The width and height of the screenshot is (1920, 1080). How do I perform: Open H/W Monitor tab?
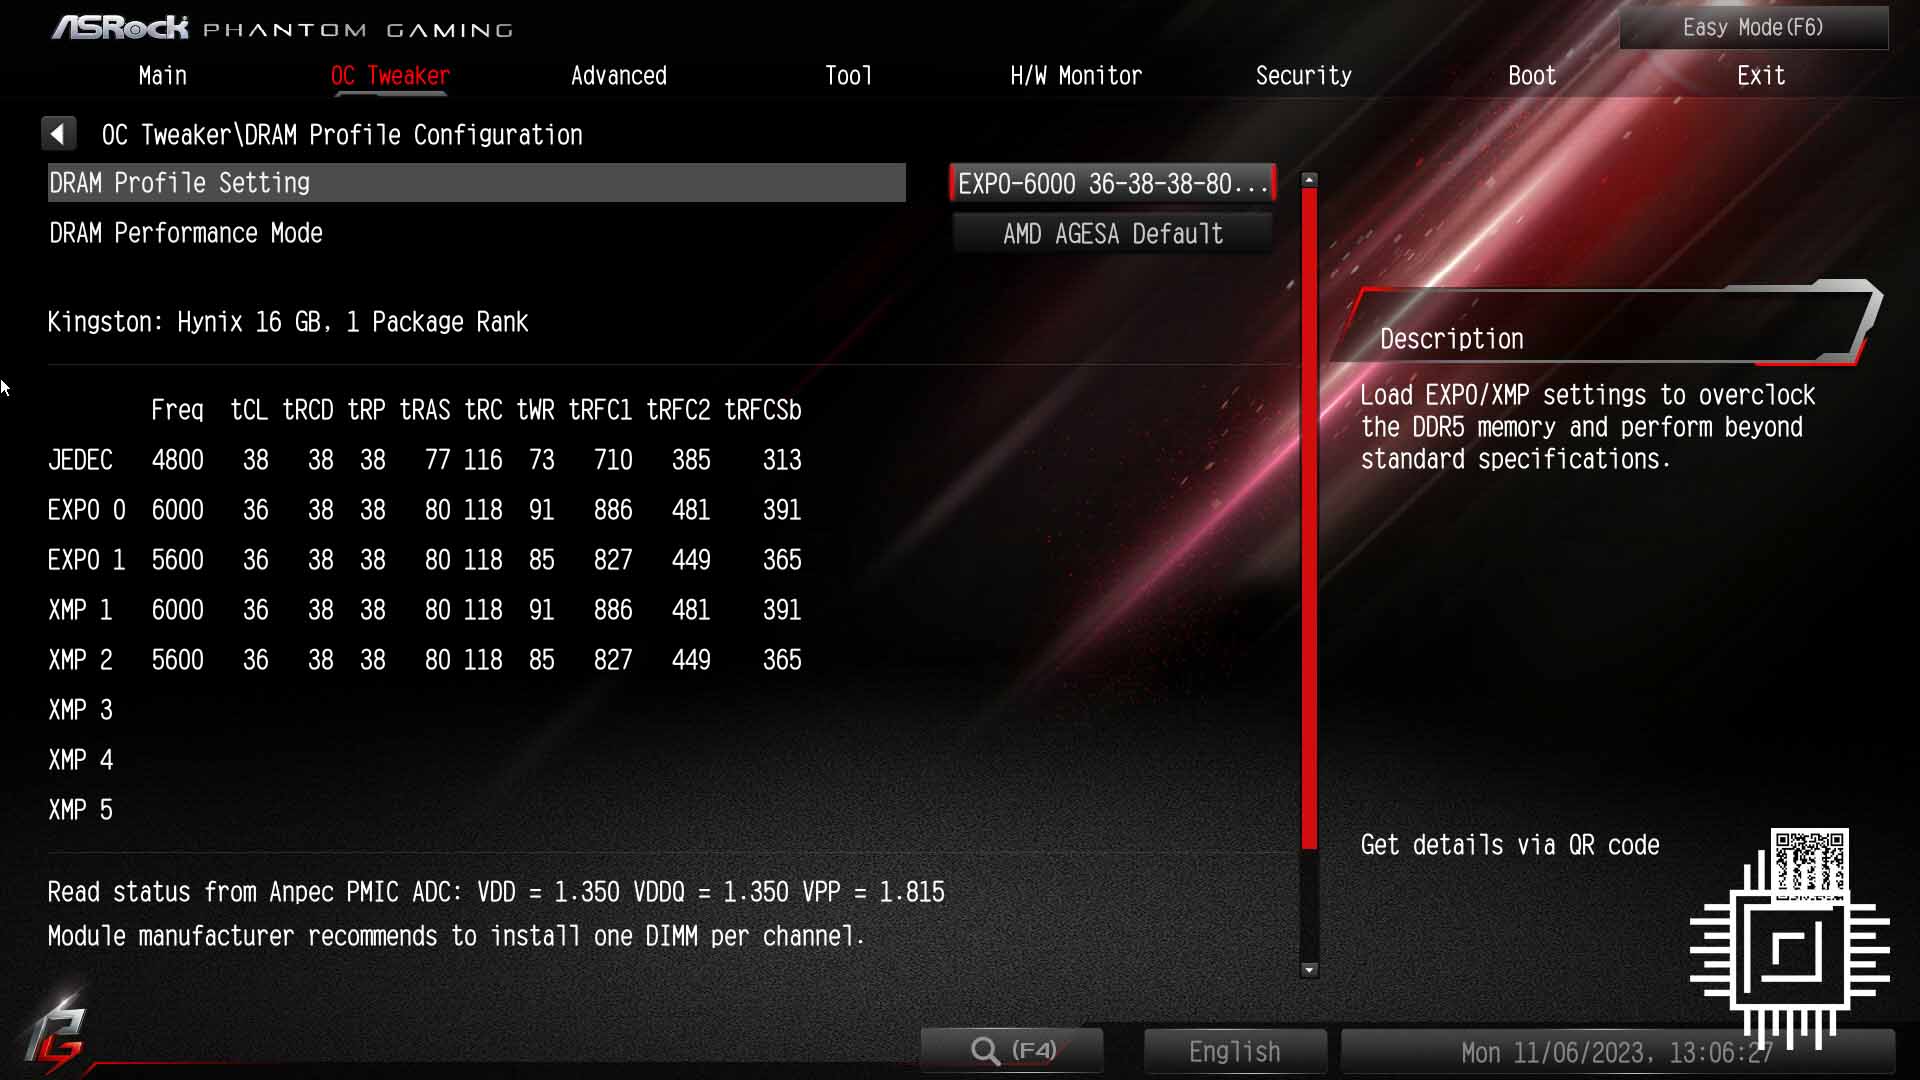tap(1075, 75)
